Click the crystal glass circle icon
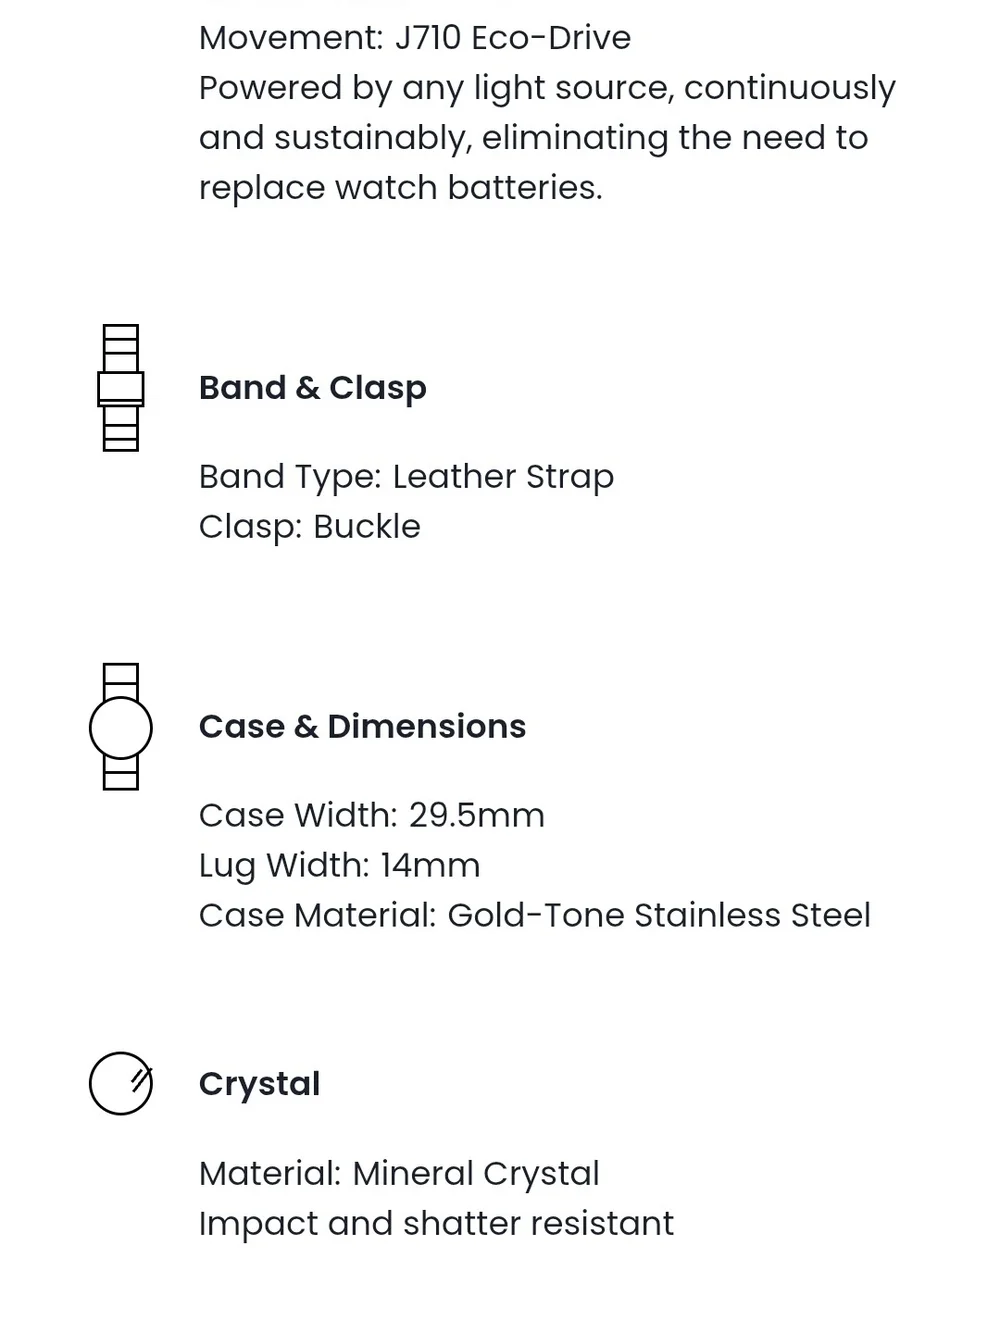The width and height of the screenshot is (1000, 1333). click(x=120, y=1083)
